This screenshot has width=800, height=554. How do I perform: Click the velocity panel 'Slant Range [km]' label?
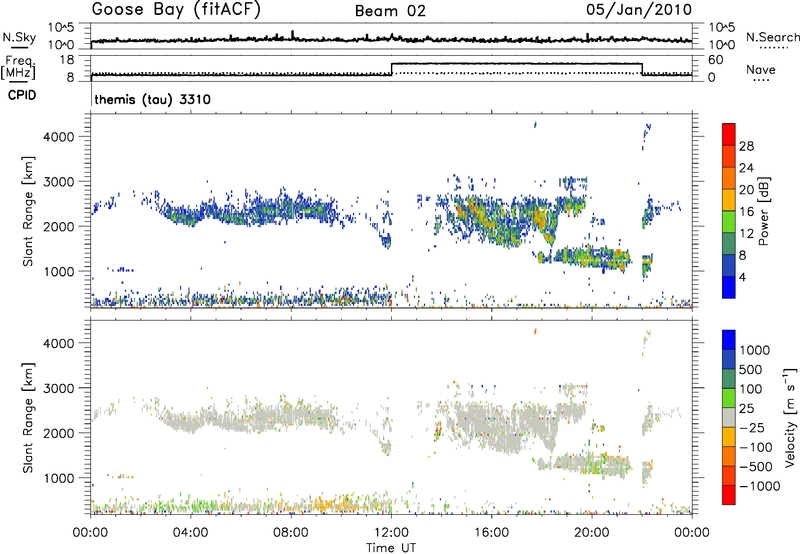(x=28, y=418)
